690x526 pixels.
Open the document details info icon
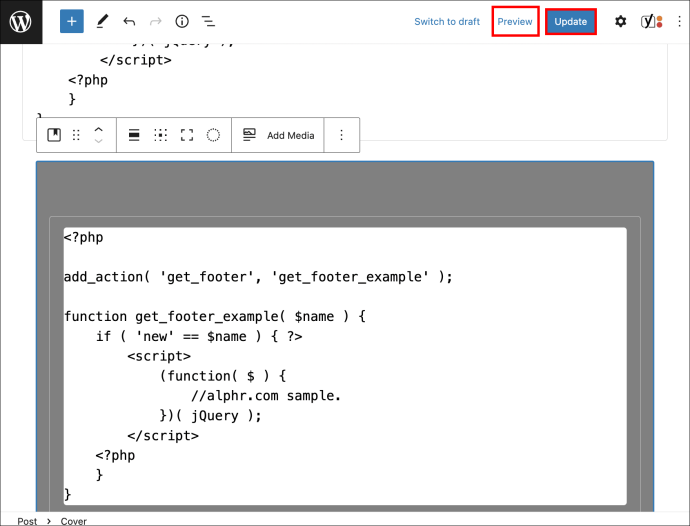pyautogui.click(x=182, y=22)
